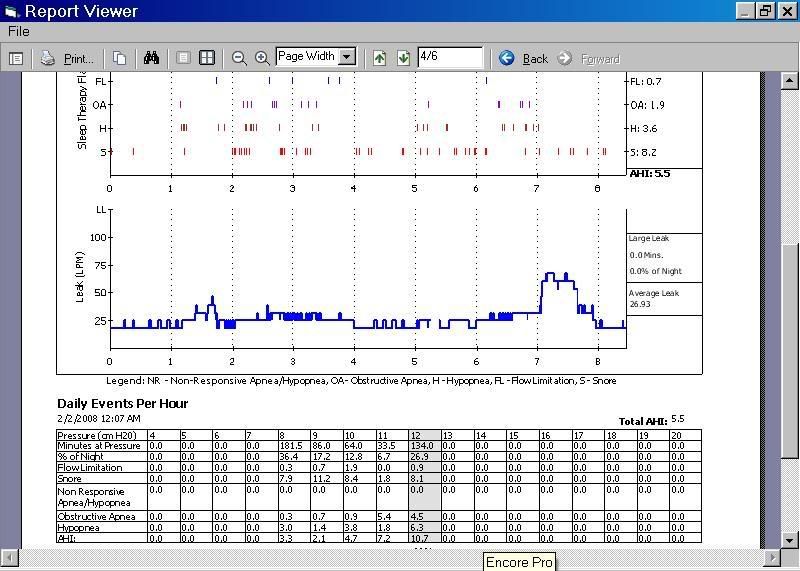Click the grayed Forward arrow icon
Viewport: 800px width, 571px height.
(564, 58)
